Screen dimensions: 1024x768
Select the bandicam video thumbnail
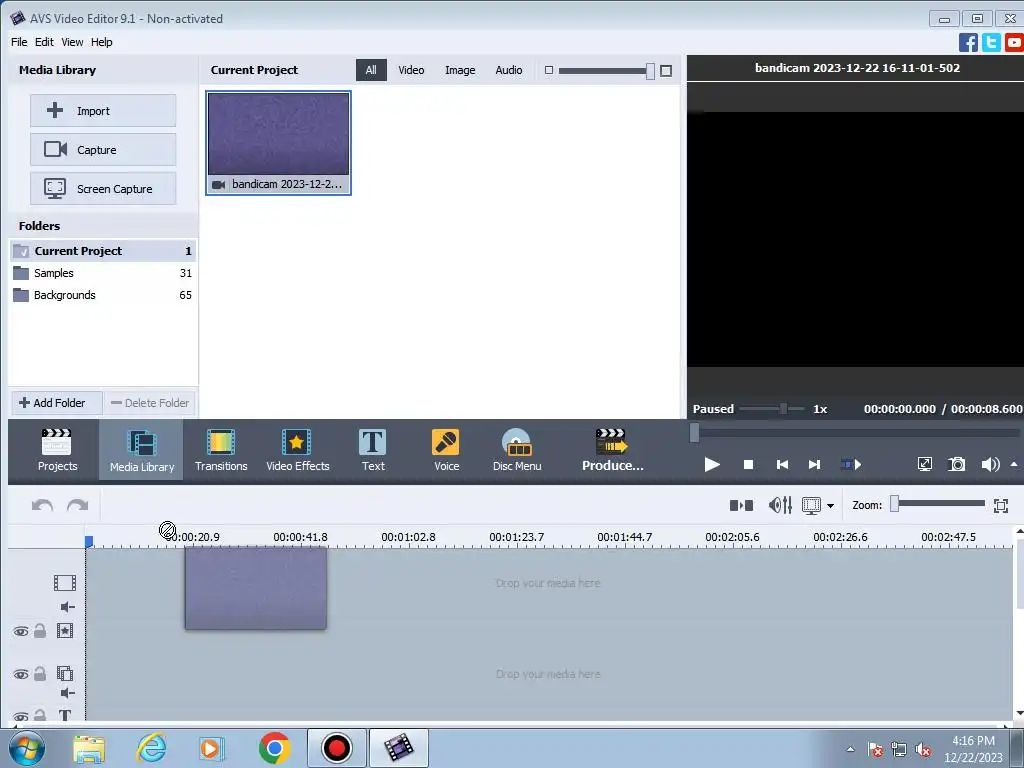click(x=279, y=143)
